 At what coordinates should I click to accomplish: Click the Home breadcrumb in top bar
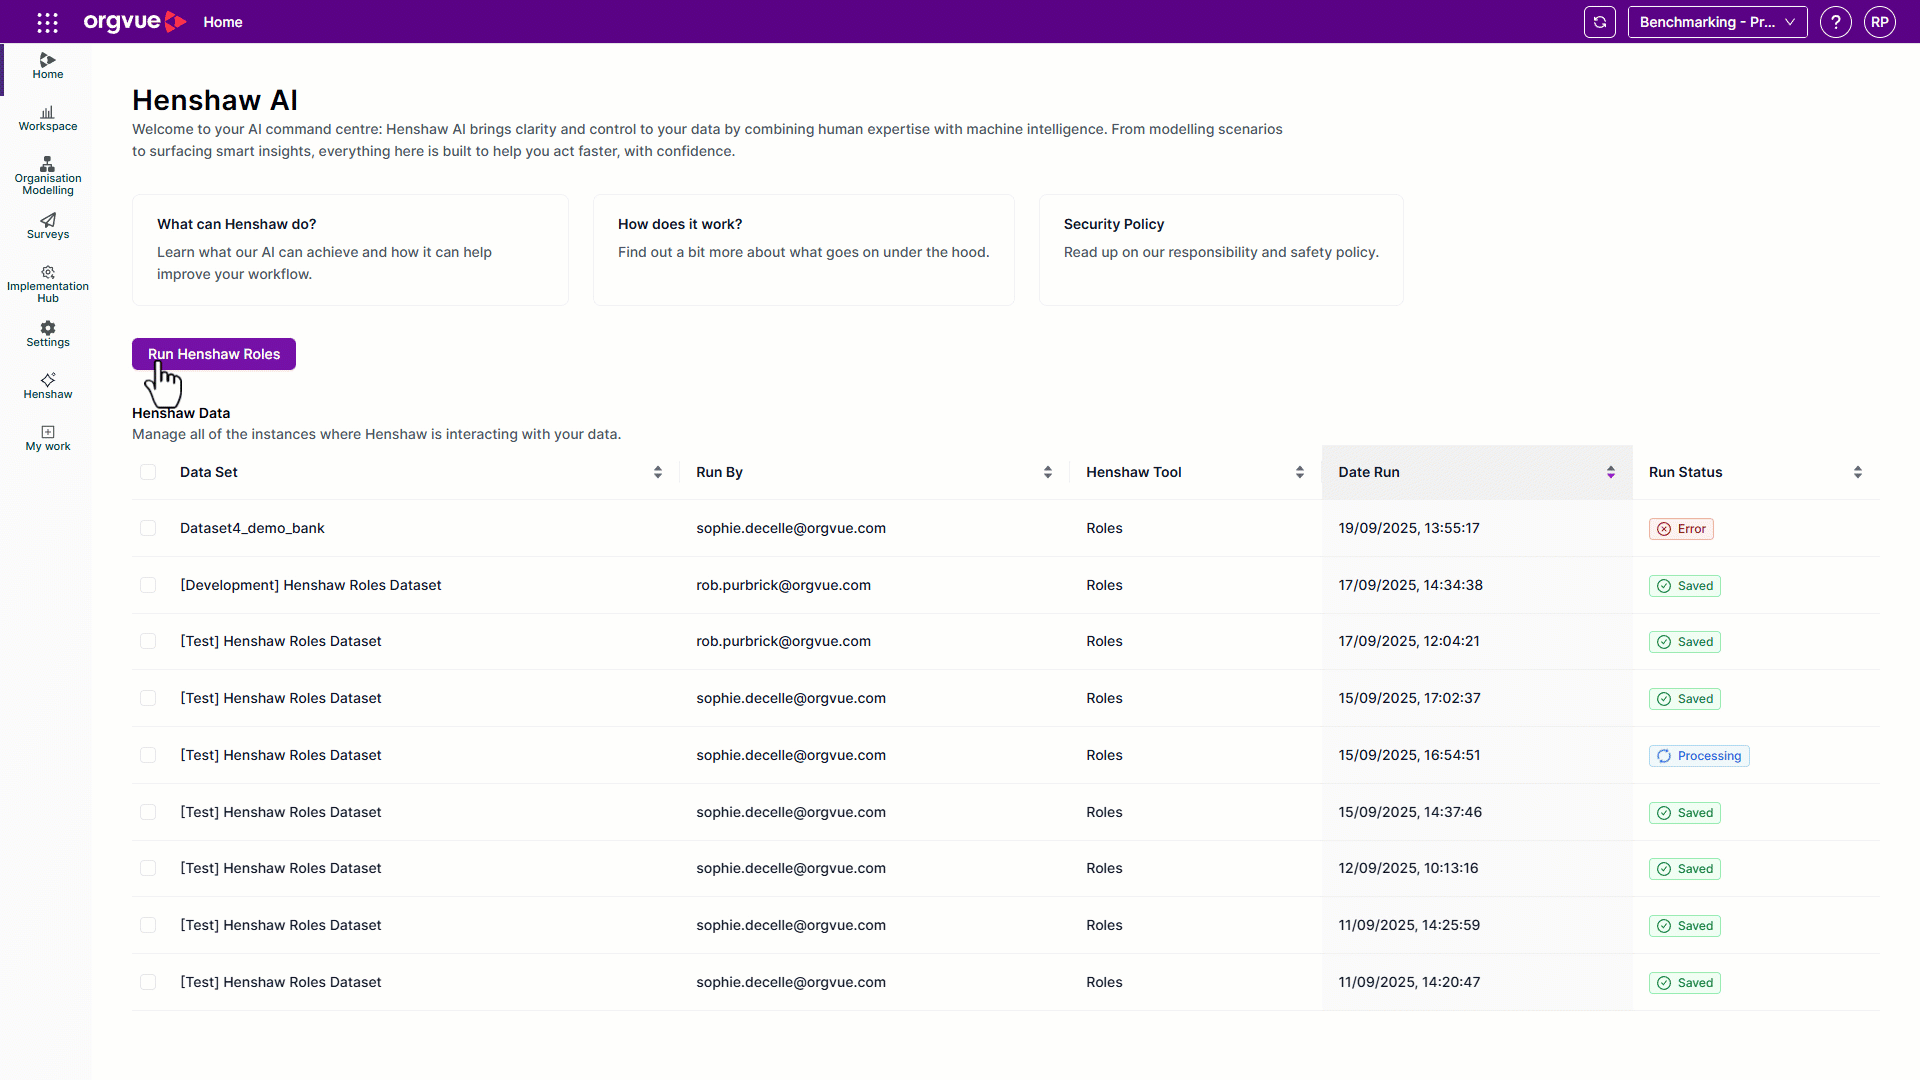223,22
